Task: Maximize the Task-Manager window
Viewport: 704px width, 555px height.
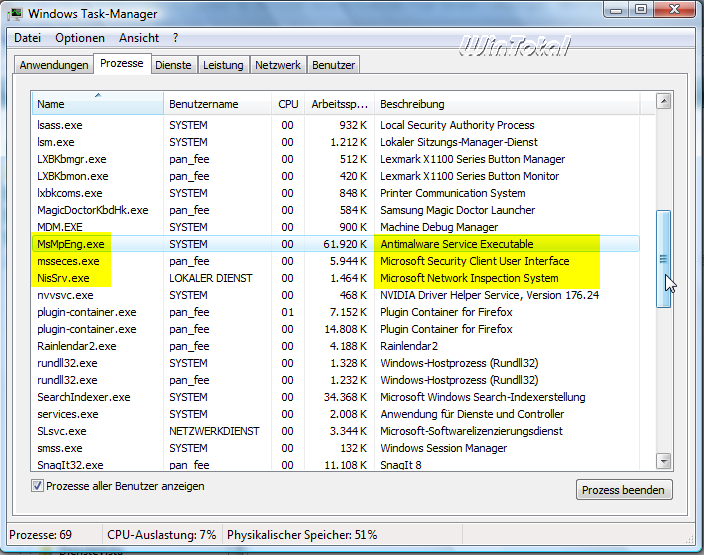Action: (641, 10)
